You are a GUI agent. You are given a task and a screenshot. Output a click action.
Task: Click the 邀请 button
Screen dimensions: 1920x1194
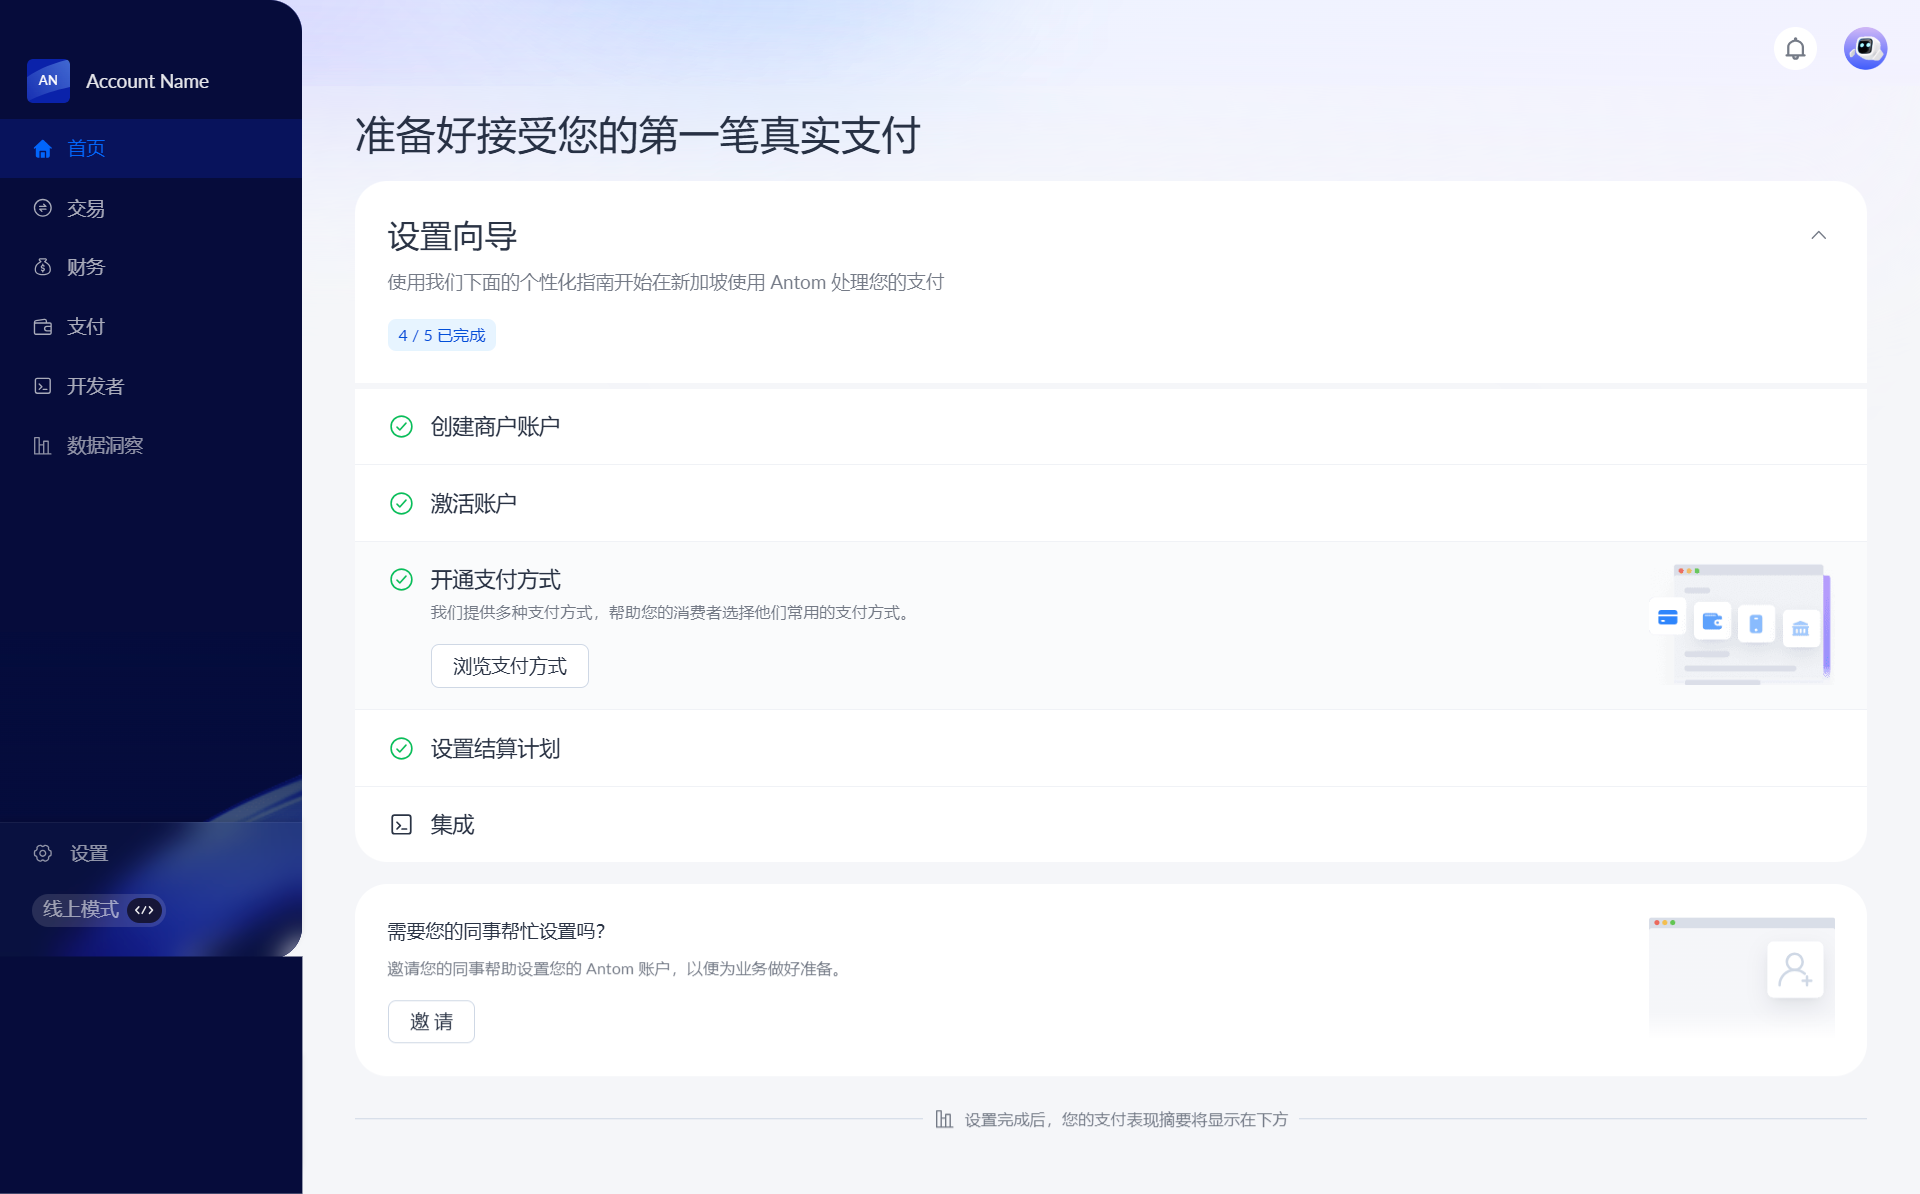(x=431, y=1022)
